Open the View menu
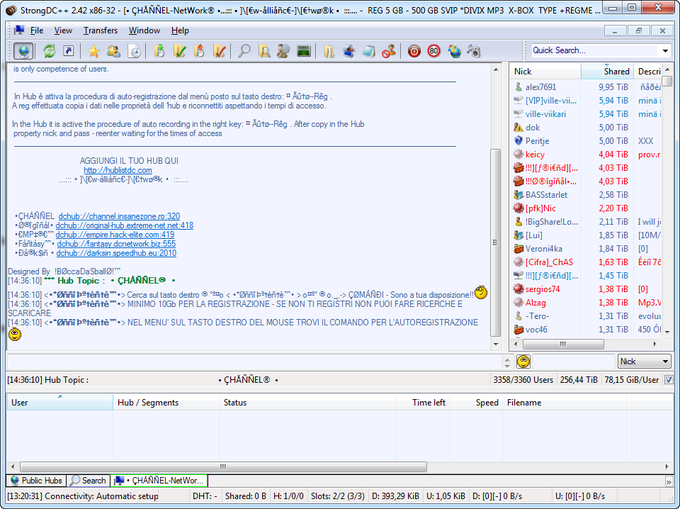Image resolution: width=680 pixels, height=509 pixels. tap(63, 30)
